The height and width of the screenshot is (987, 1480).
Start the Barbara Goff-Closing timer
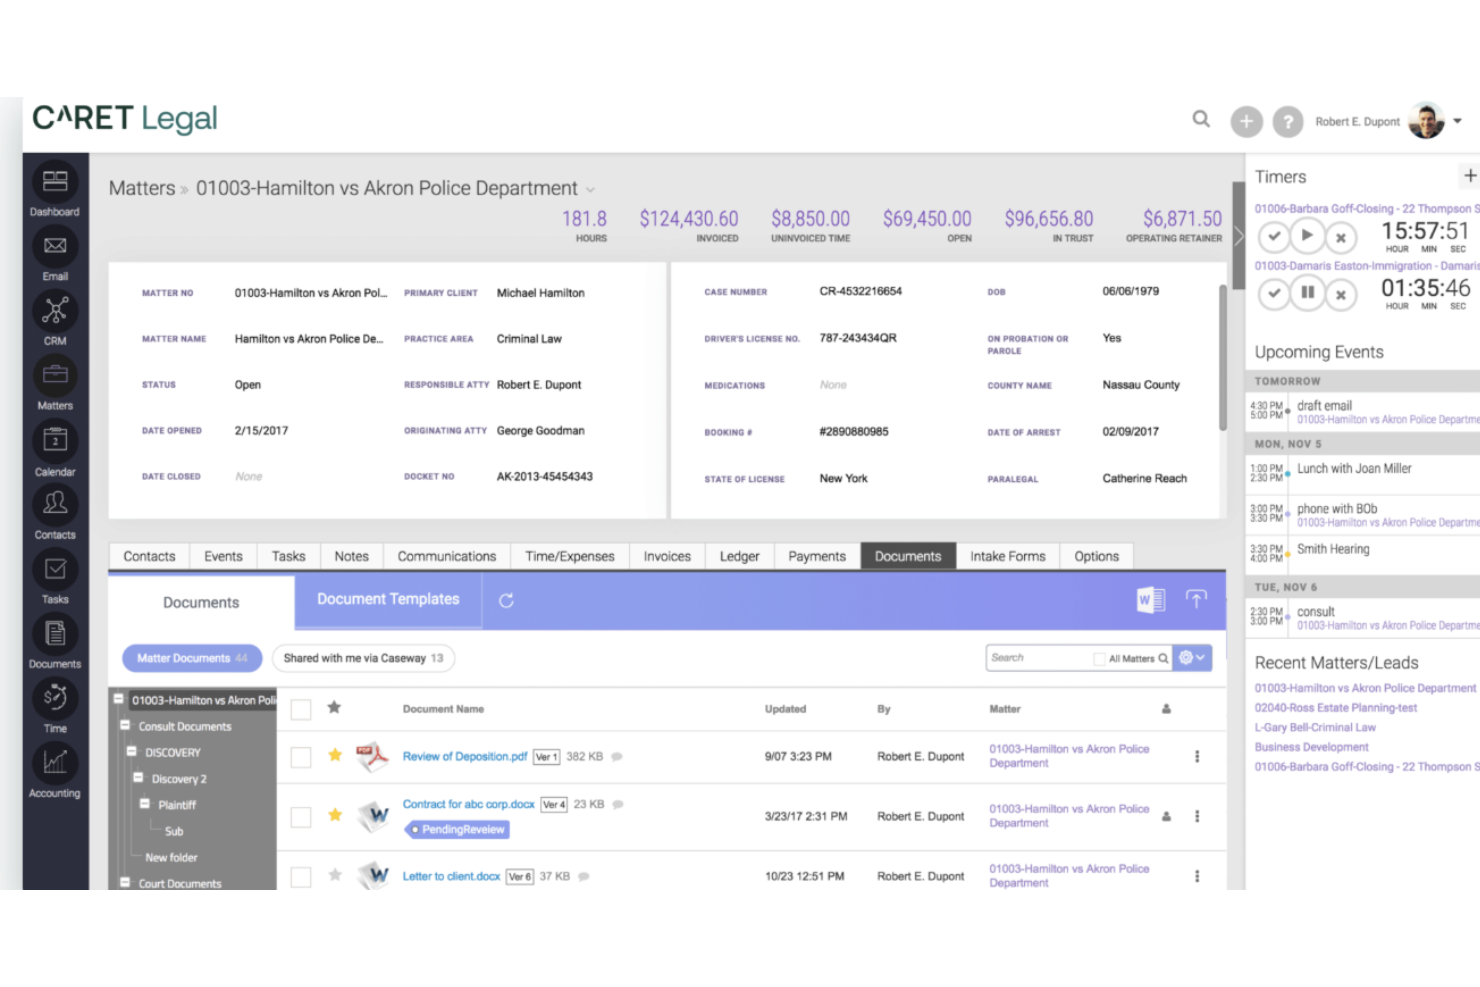point(1308,236)
